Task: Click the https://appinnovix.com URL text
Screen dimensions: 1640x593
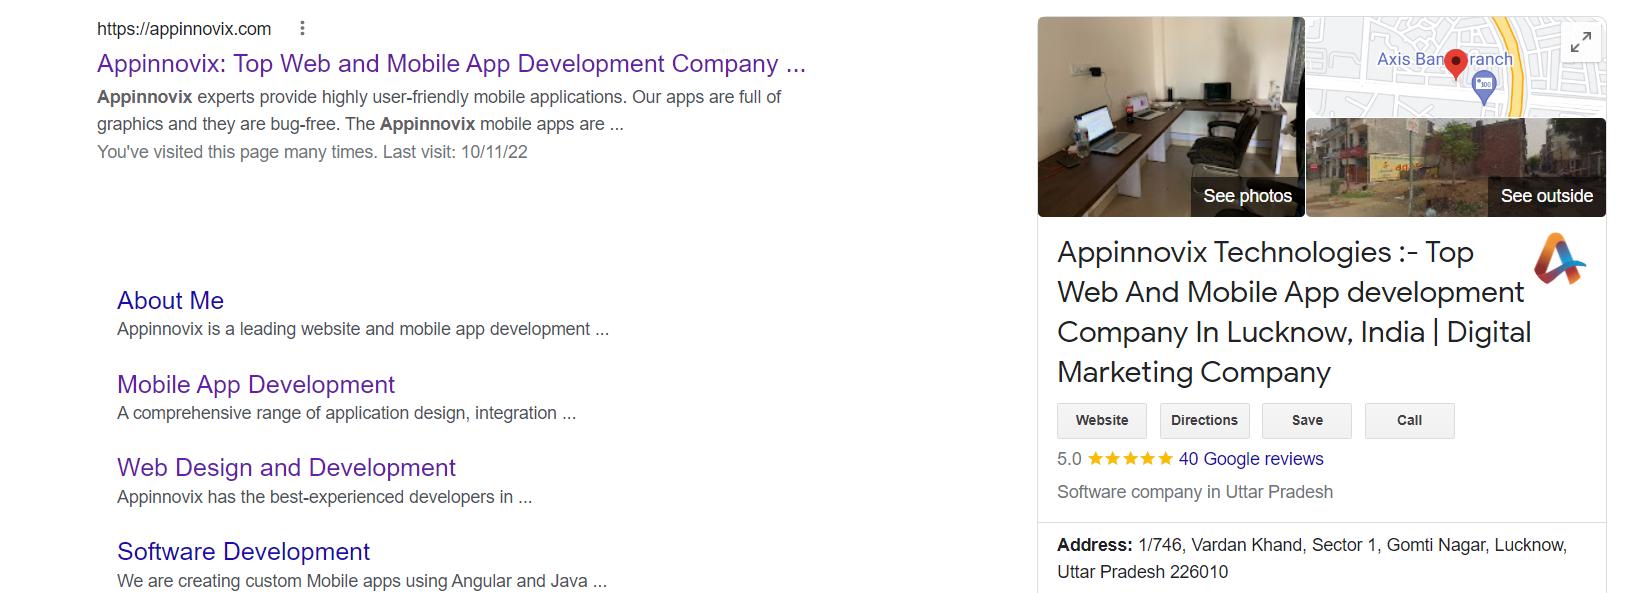Action: click(x=184, y=29)
